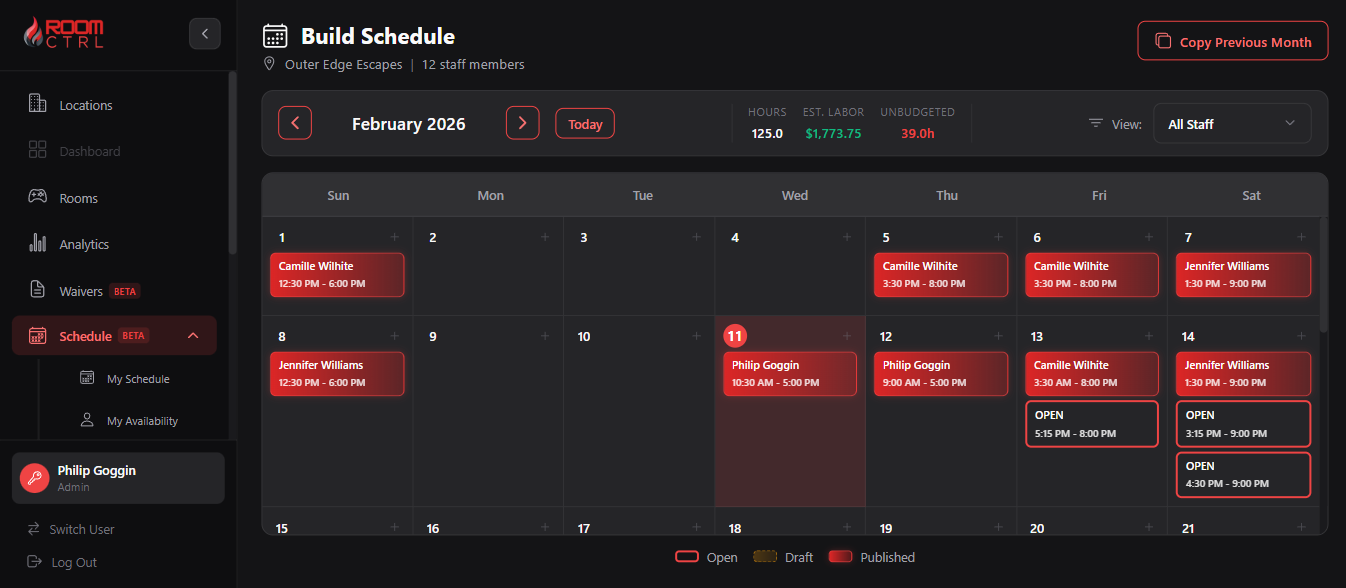Open the Dashboard grid icon

(38, 150)
